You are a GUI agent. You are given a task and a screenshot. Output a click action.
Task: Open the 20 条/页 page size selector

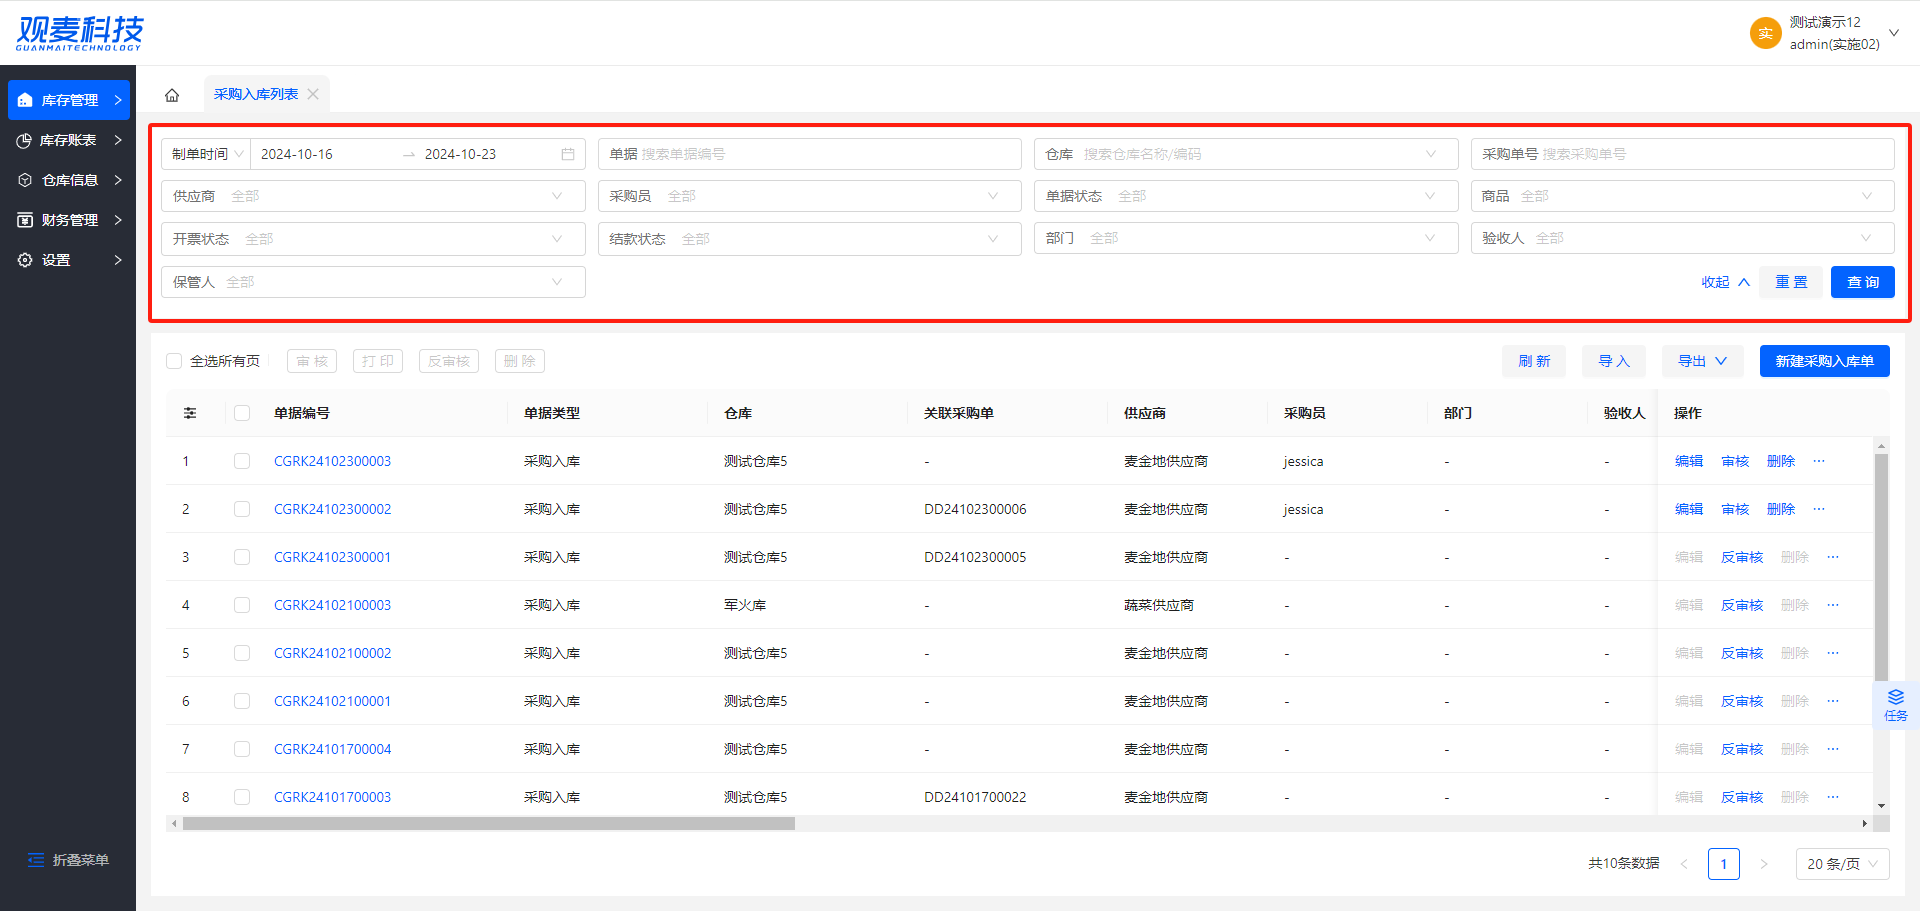1842,864
